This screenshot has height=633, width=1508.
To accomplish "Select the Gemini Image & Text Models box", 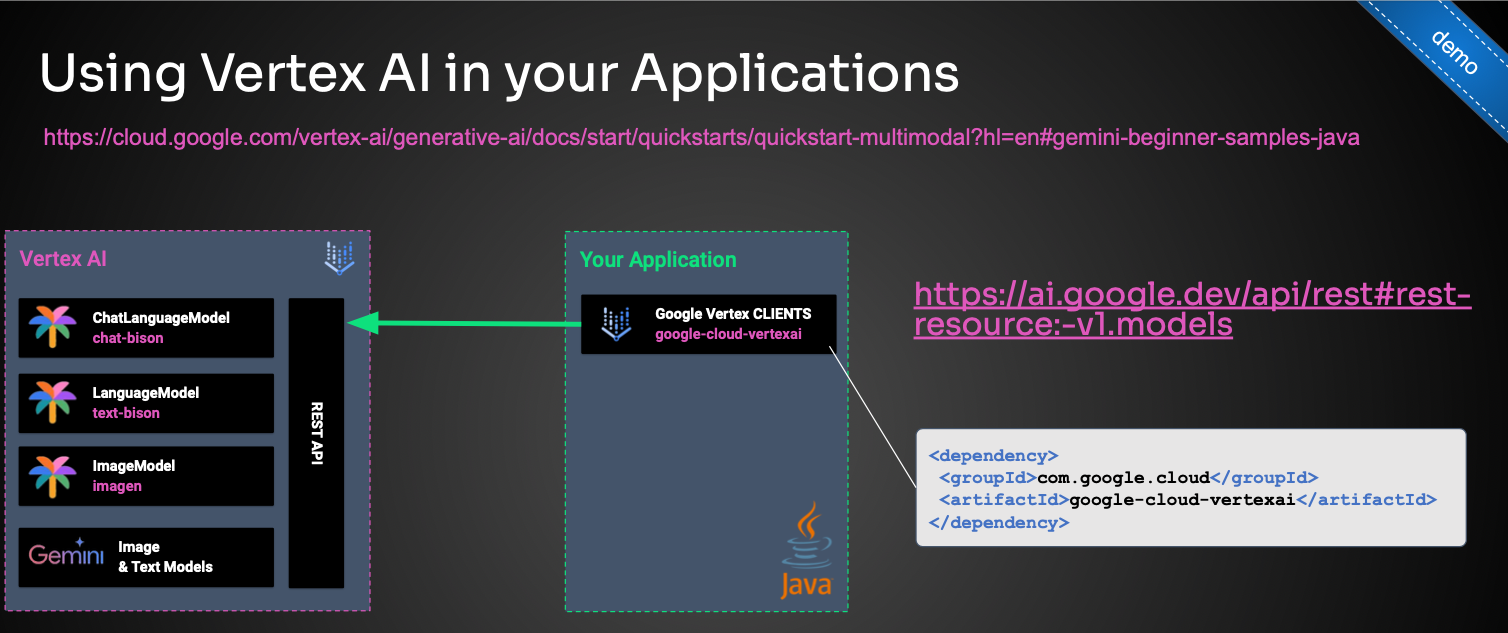I will tap(146, 557).
